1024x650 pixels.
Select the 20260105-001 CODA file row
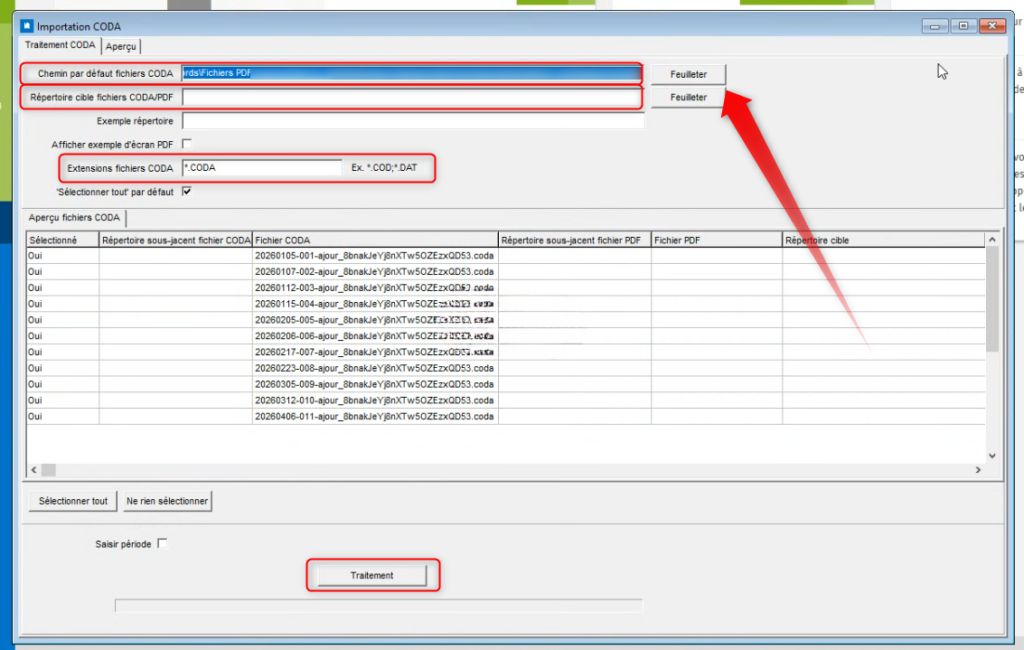click(374, 256)
